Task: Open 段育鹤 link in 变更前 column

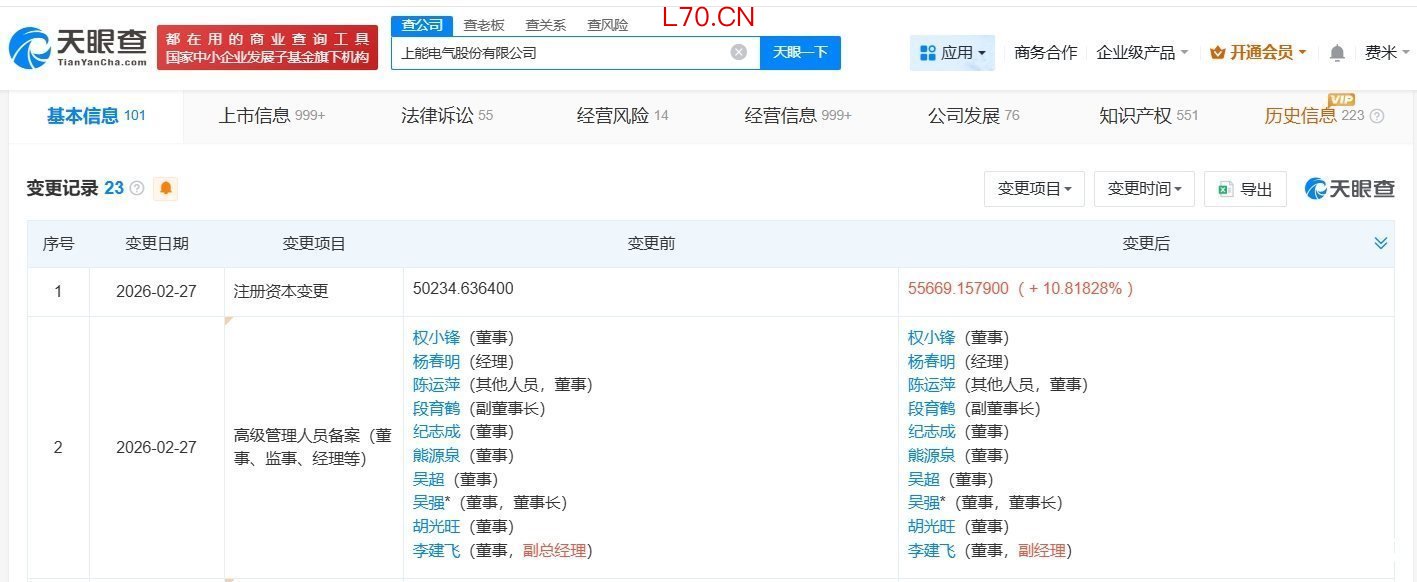Action: tap(436, 408)
